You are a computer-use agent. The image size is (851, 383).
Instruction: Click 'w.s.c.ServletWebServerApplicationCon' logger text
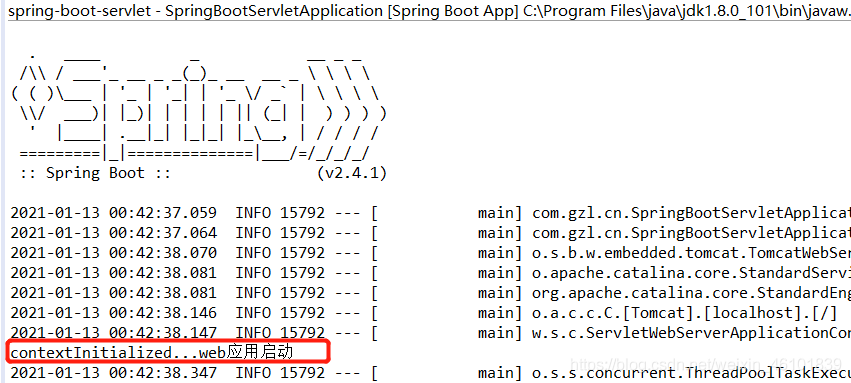[x=691, y=333]
